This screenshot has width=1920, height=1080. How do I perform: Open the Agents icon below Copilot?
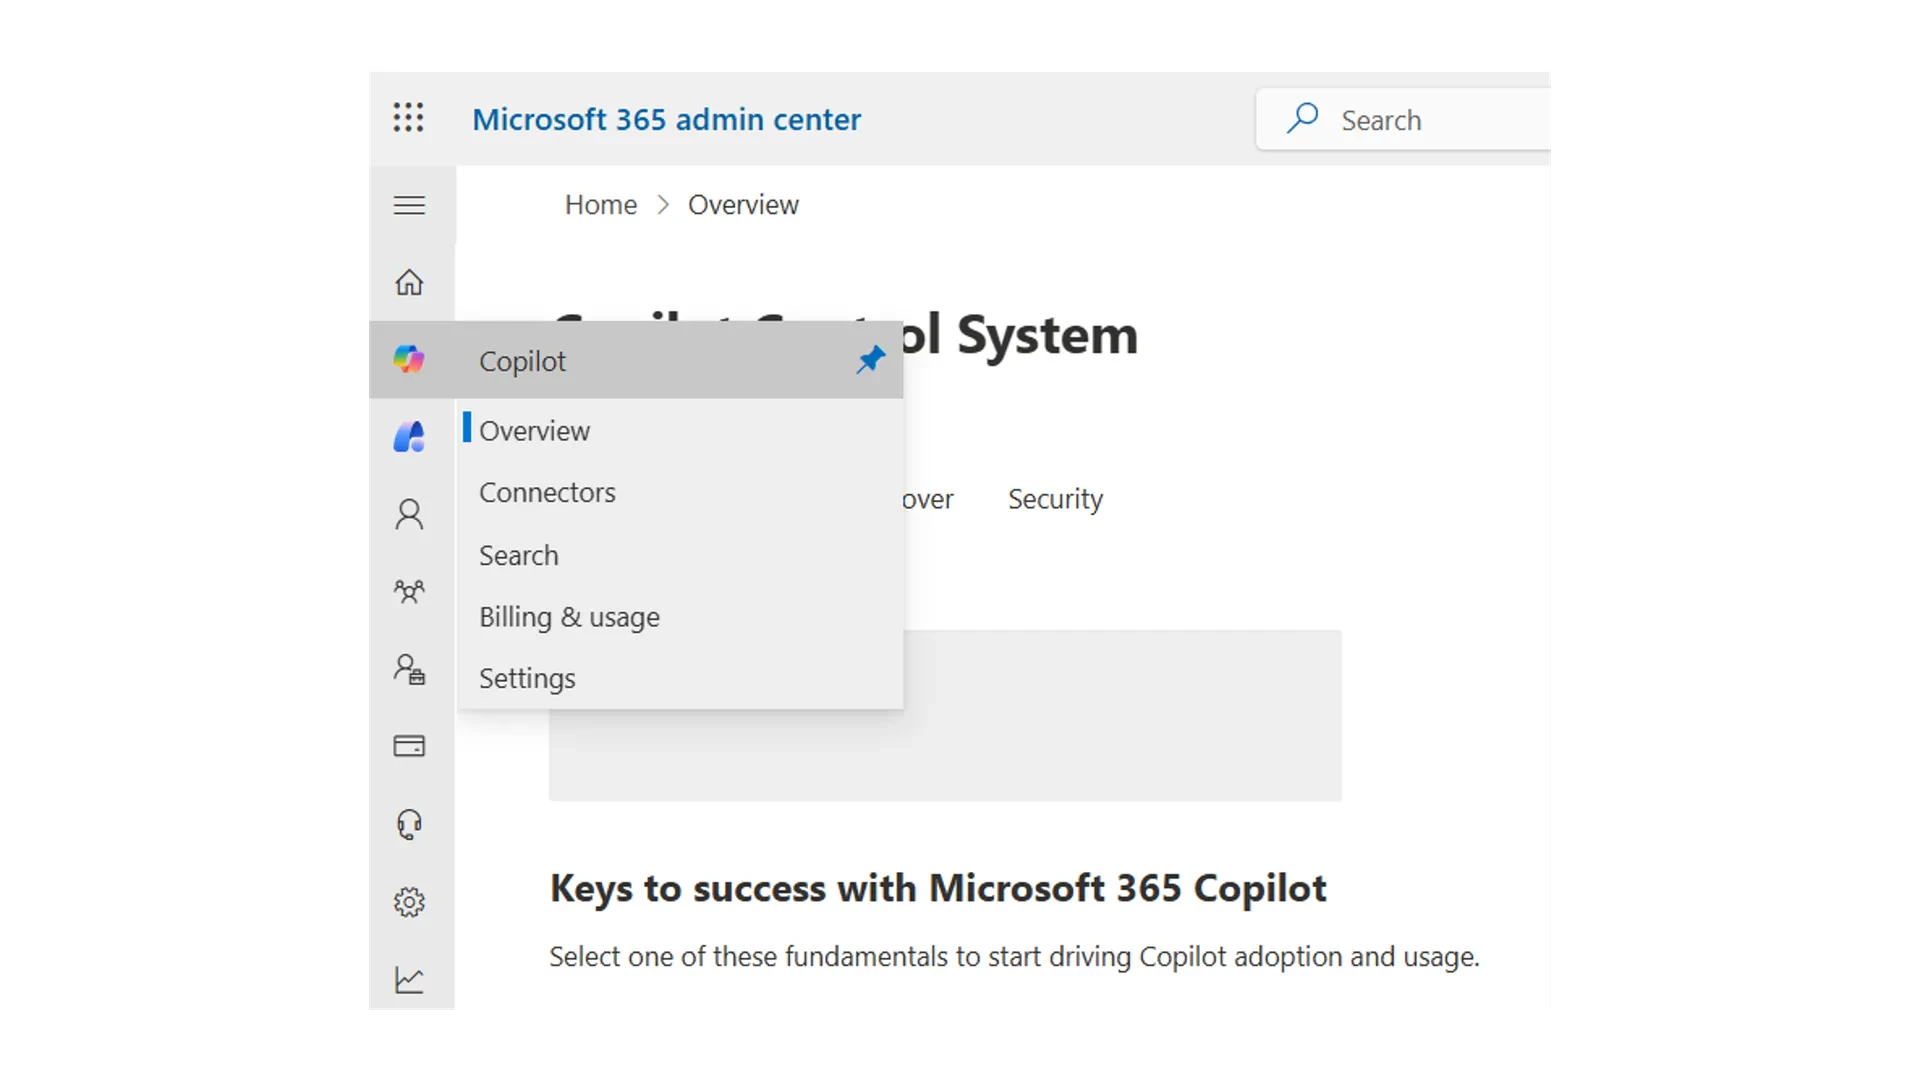click(409, 437)
